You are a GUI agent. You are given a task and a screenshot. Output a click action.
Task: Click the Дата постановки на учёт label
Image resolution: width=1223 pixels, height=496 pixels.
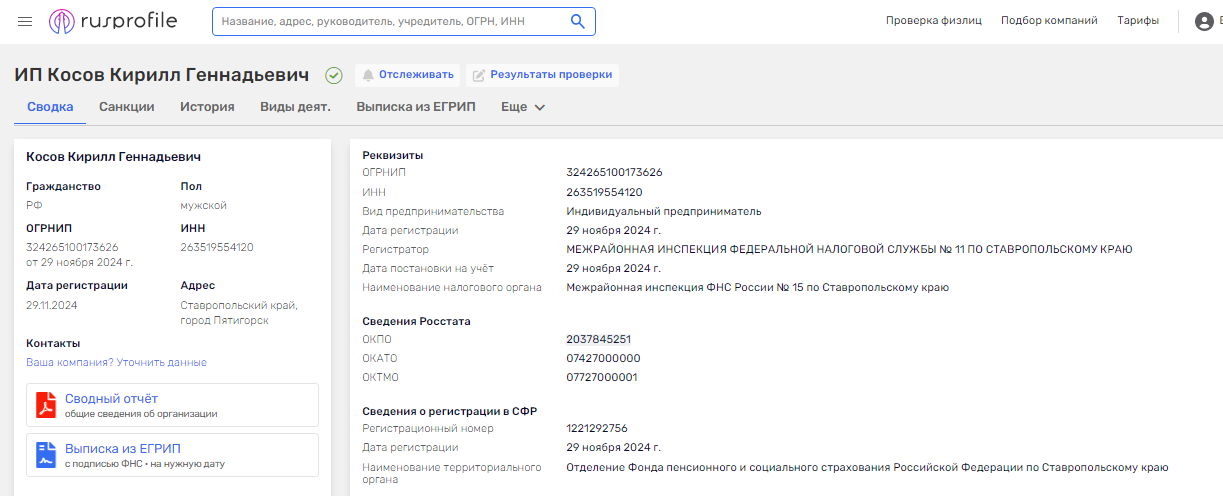click(428, 268)
